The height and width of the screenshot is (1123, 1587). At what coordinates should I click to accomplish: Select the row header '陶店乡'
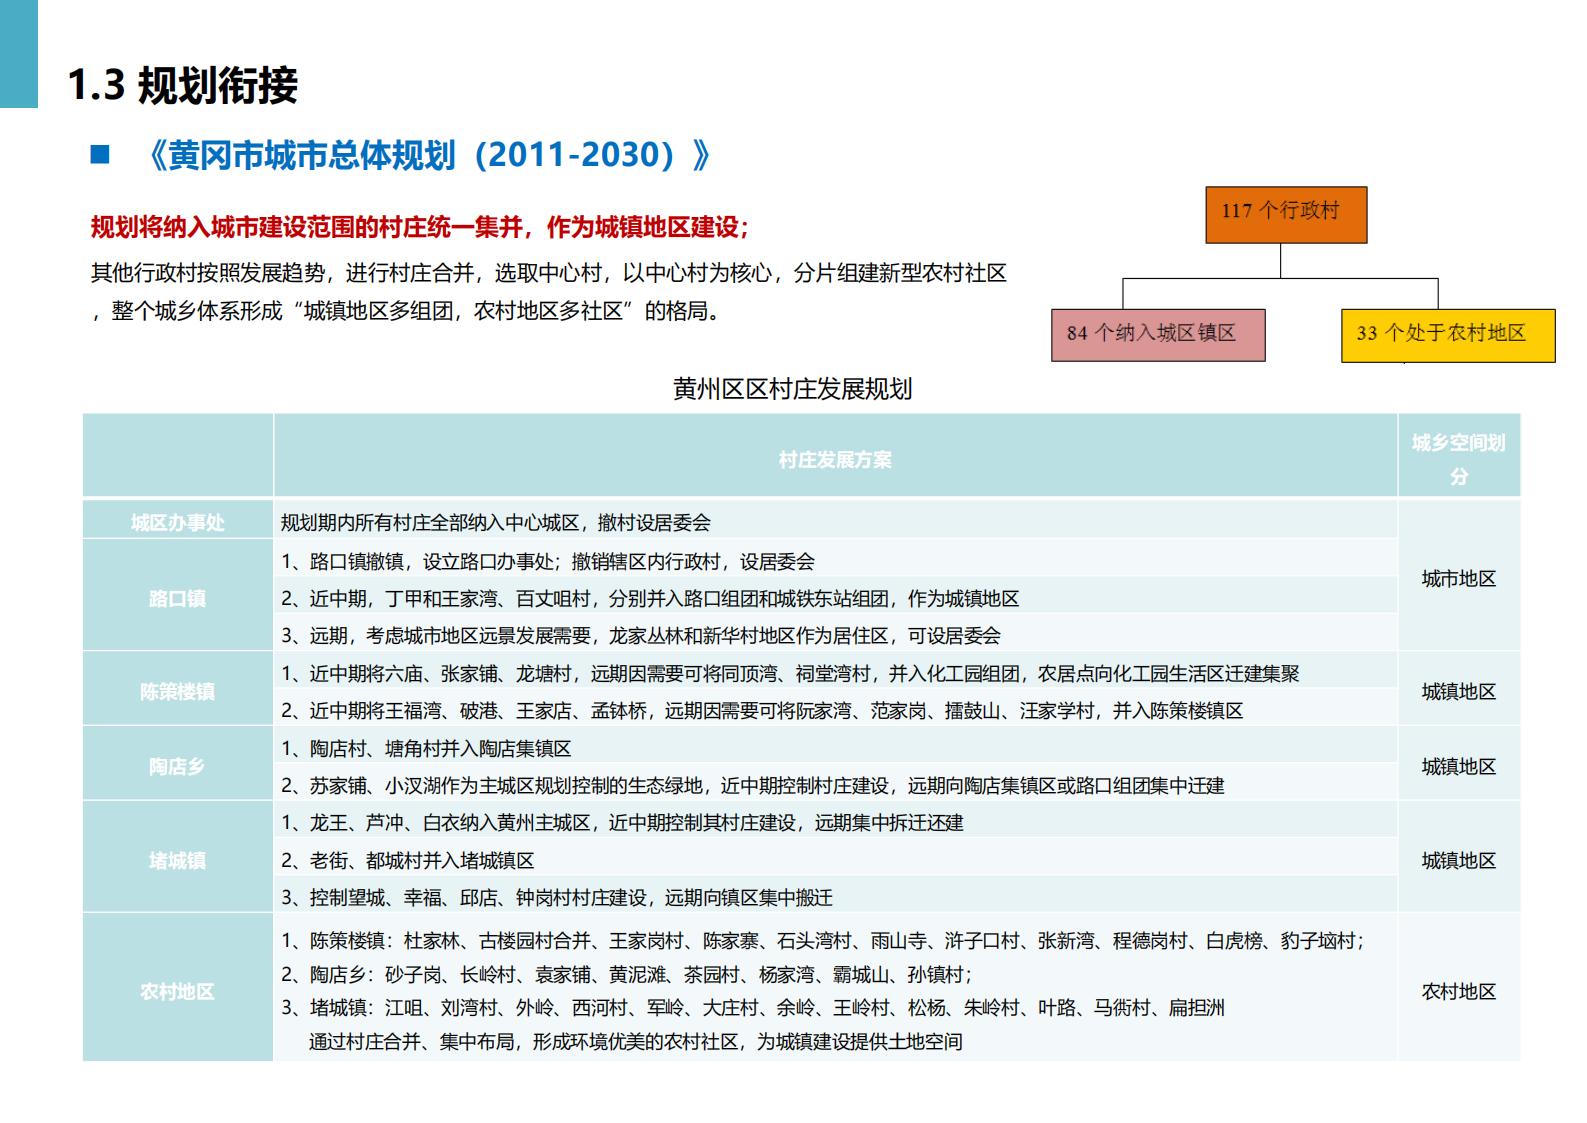tap(178, 767)
